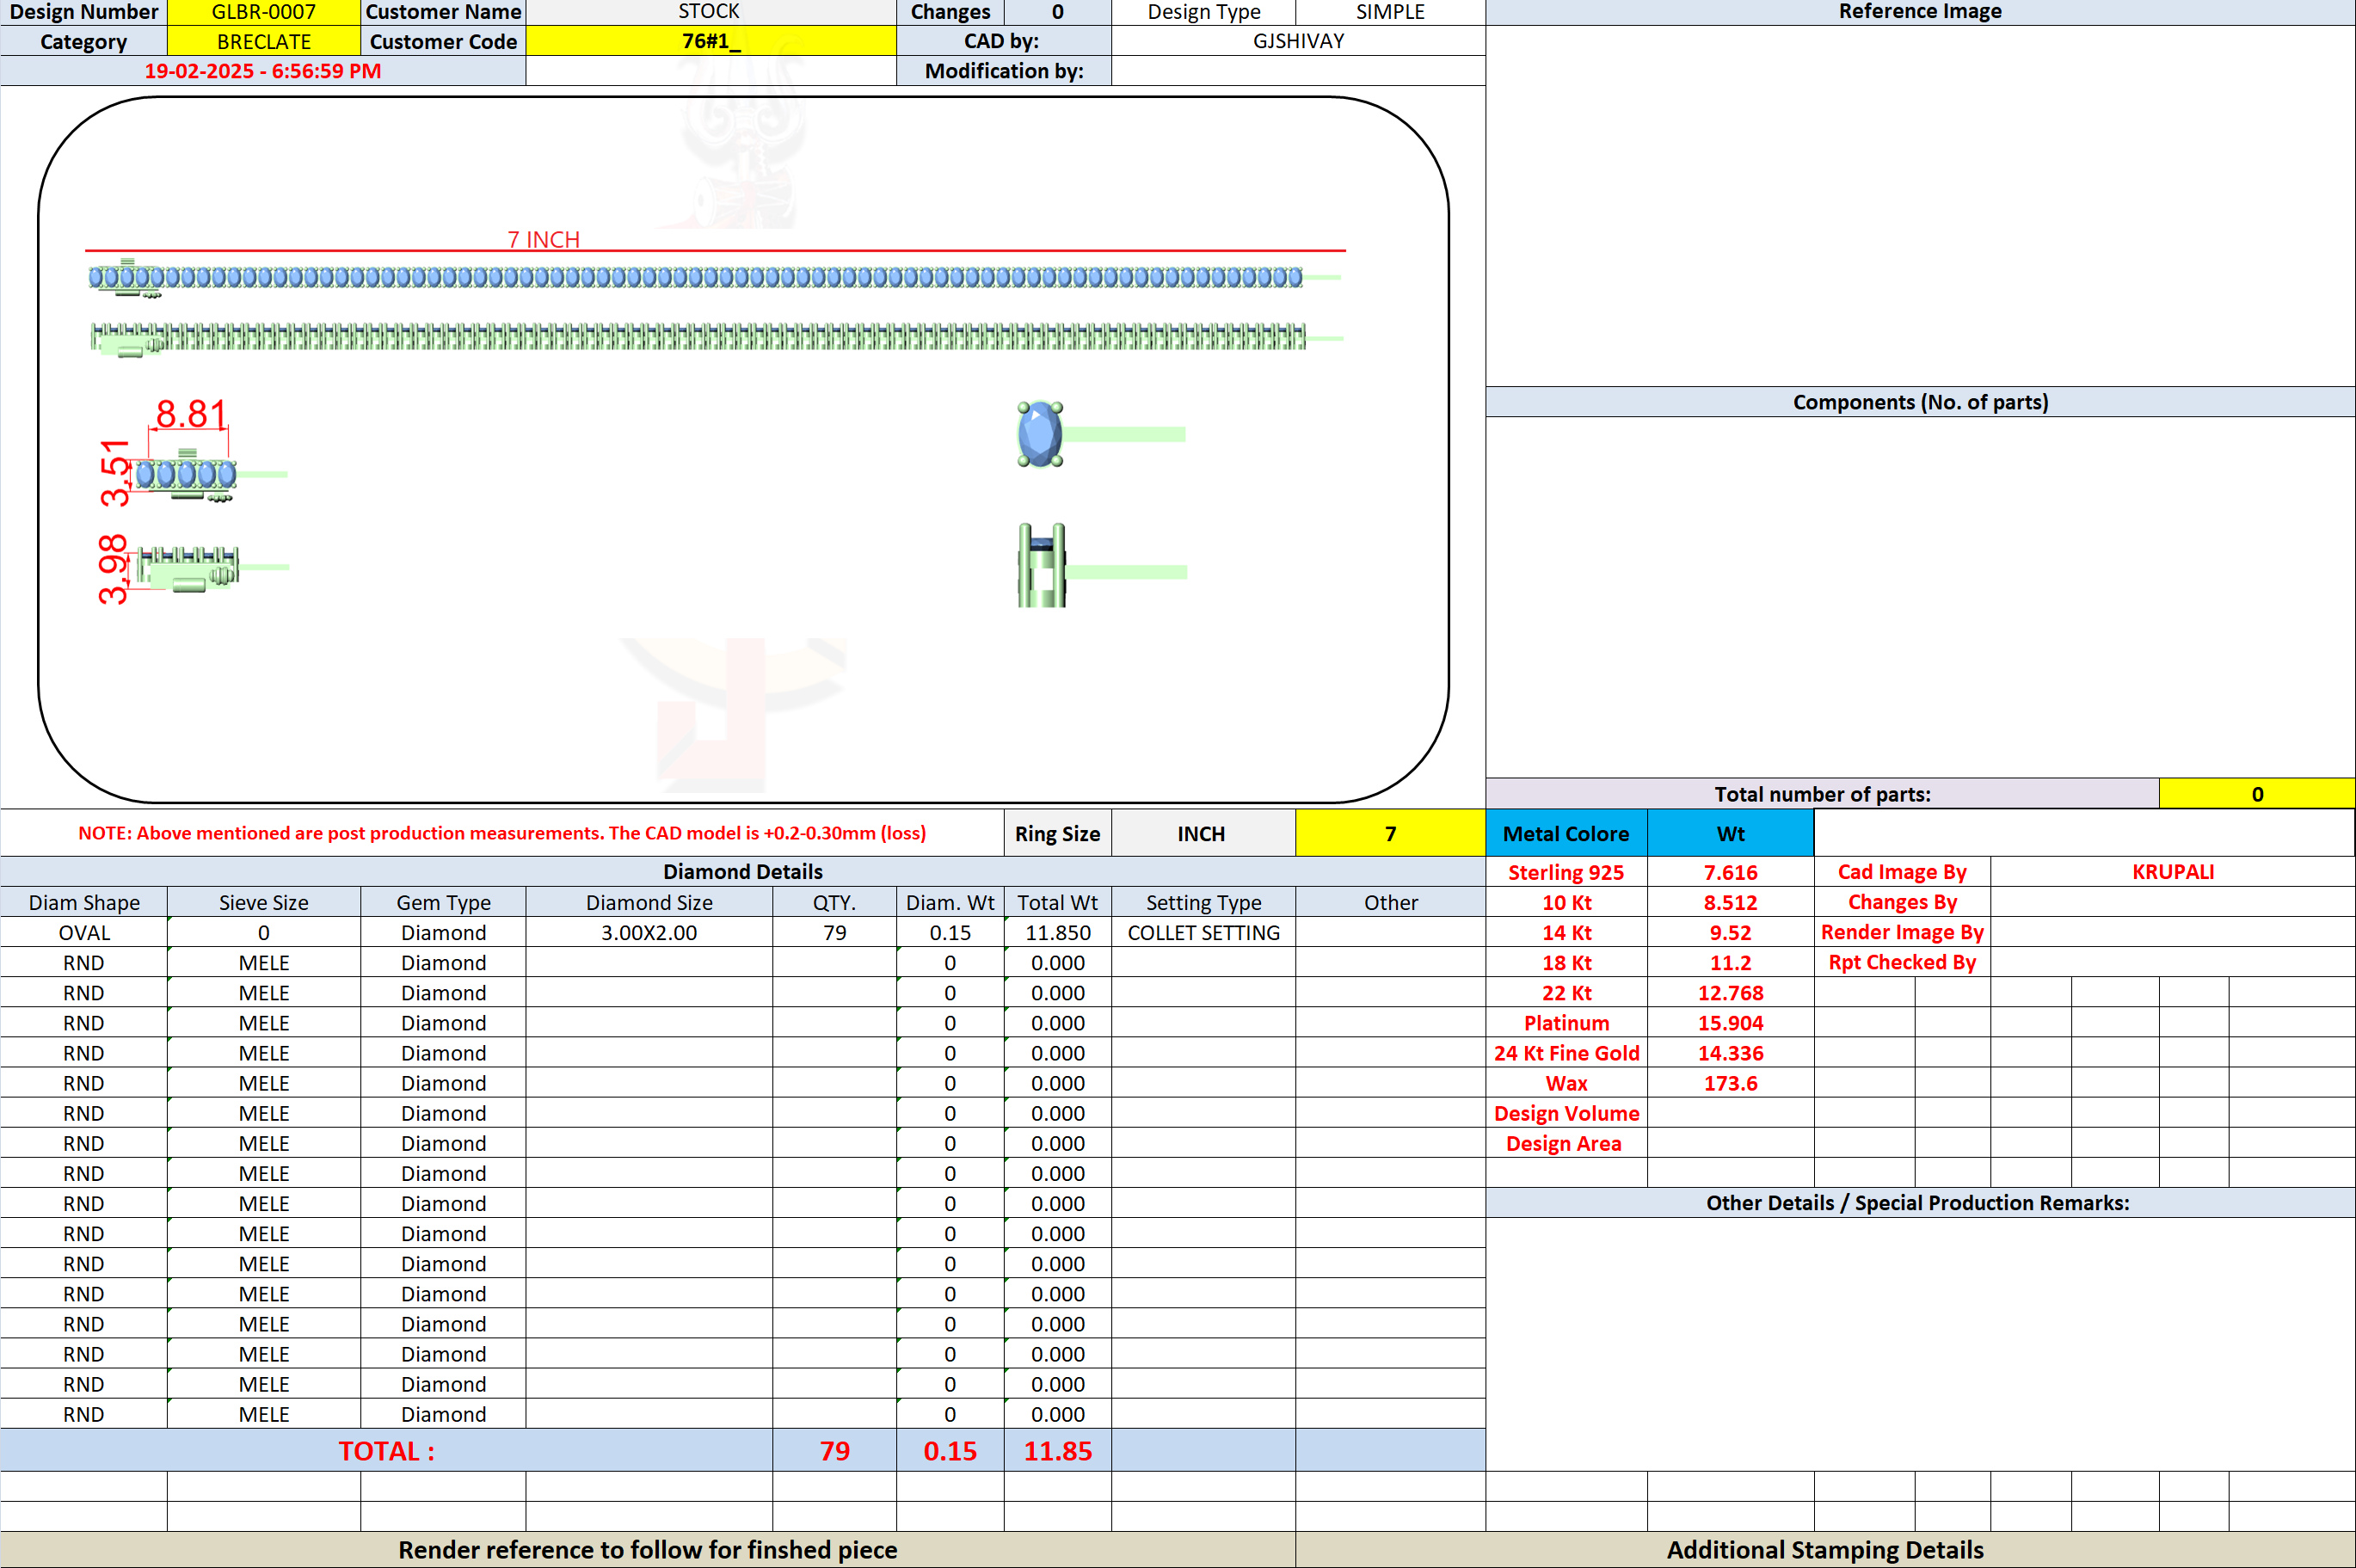Viewport: 2356px width, 1568px height.
Task: Select the Rpt Checked By label
Action: click(x=1902, y=962)
